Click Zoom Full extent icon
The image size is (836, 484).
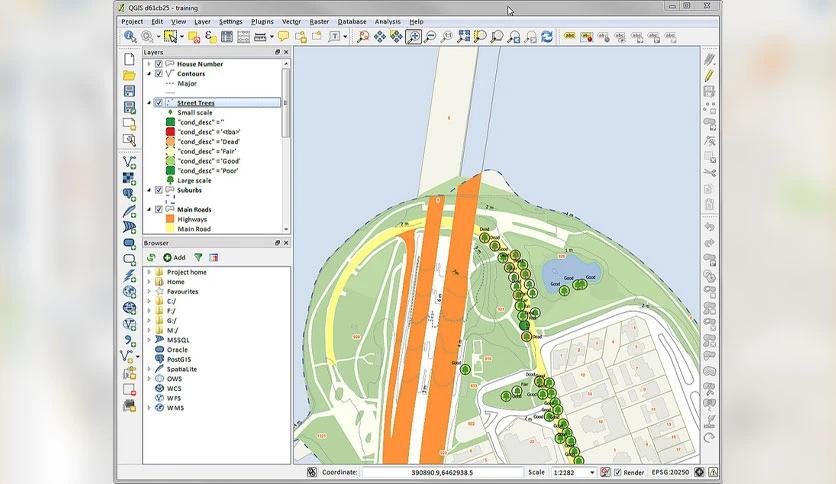click(x=464, y=36)
